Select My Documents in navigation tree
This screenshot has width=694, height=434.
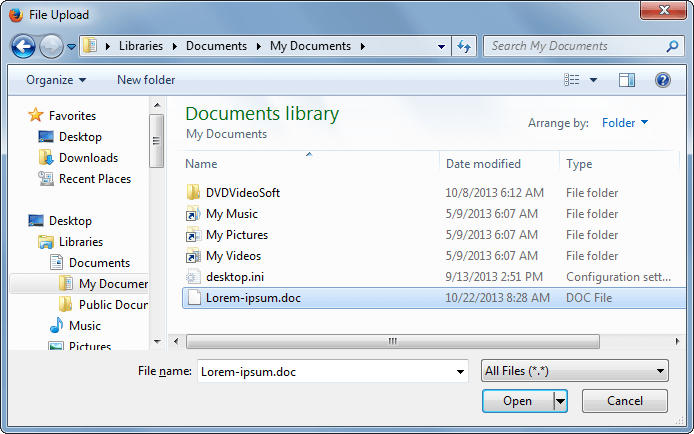coord(113,284)
